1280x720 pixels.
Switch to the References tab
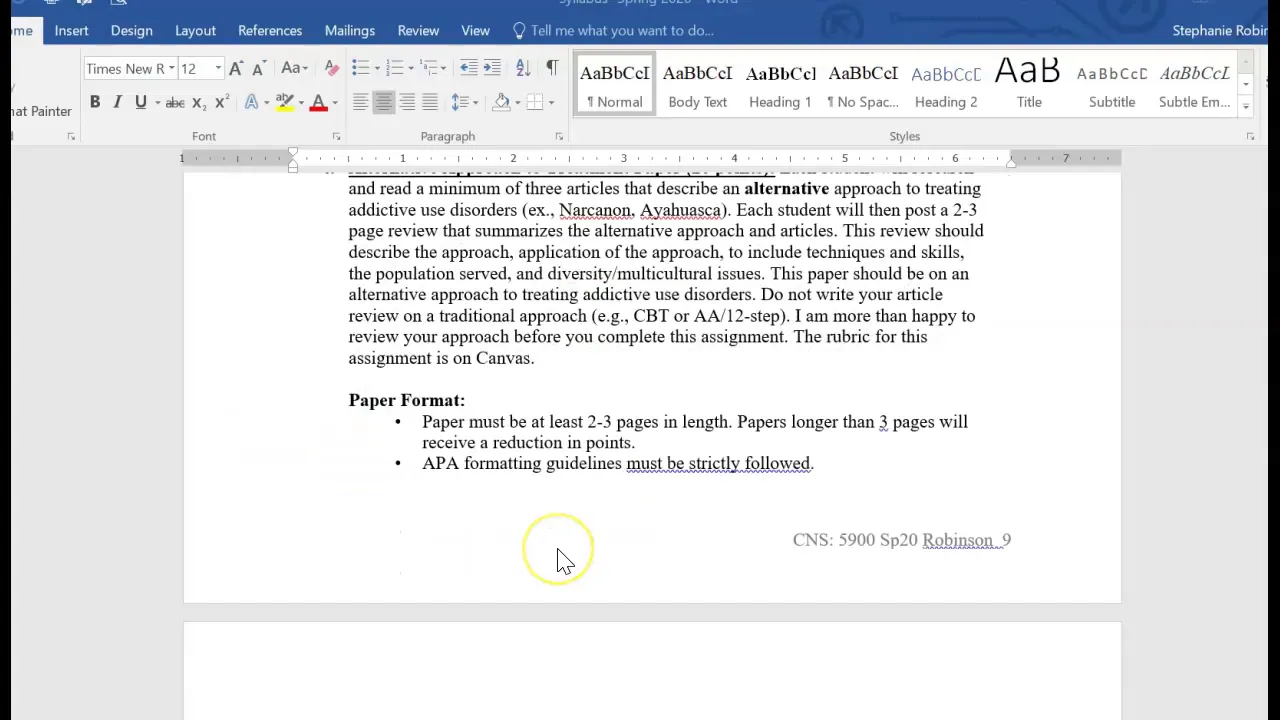coord(270,30)
